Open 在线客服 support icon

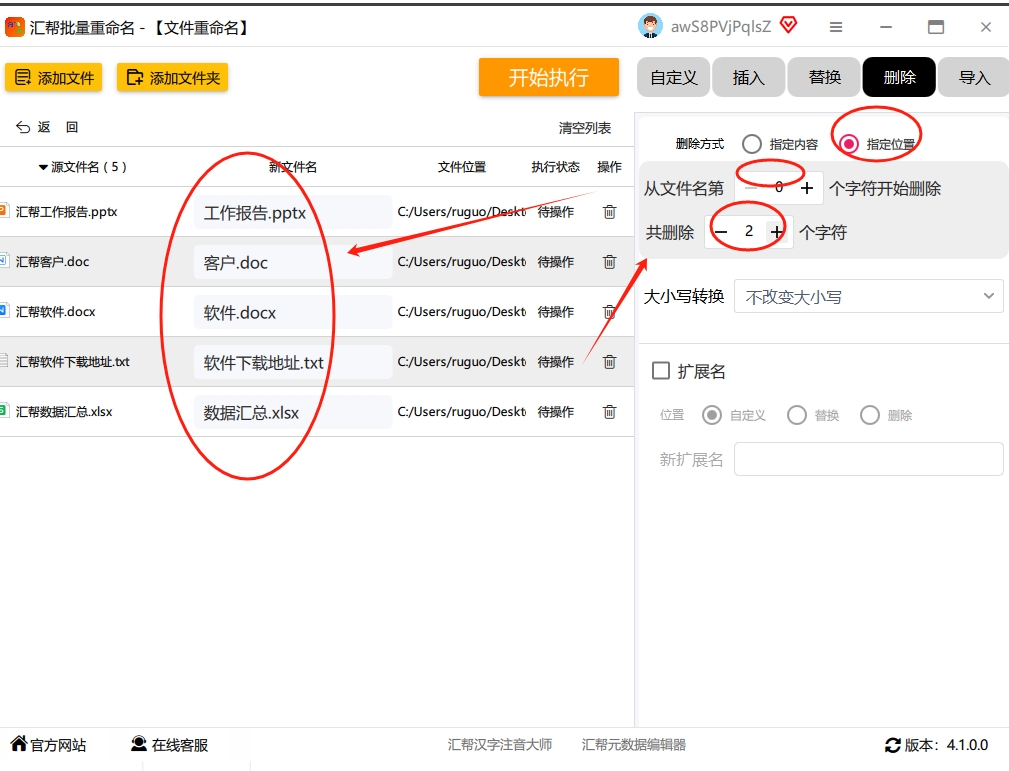pos(138,744)
